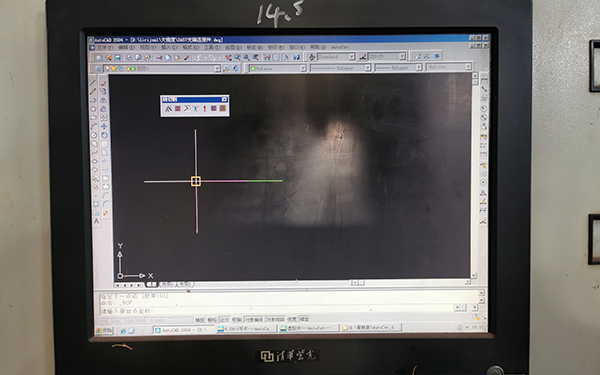Click the Erase tool icon
The height and width of the screenshot is (375, 600).
(x=103, y=83)
